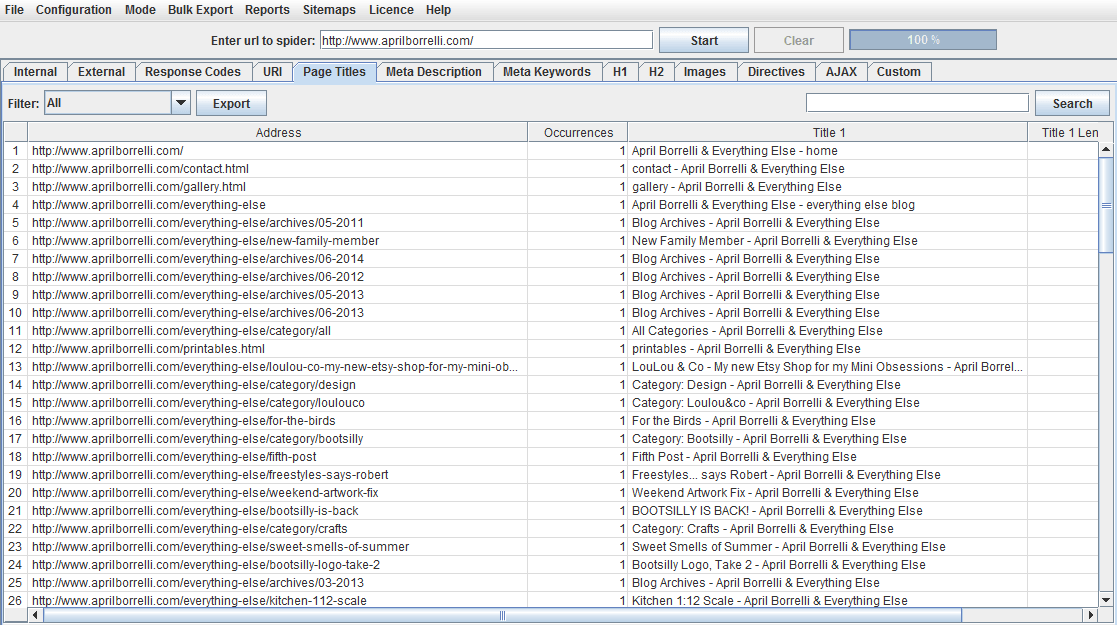Open the Configuration menu
The height and width of the screenshot is (625, 1117).
(x=74, y=10)
